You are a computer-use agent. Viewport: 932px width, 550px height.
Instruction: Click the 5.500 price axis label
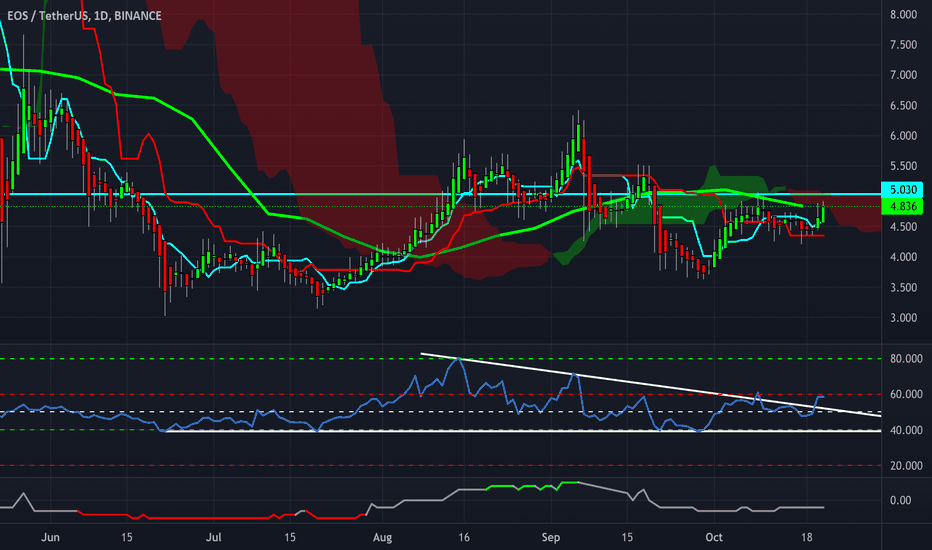[903, 166]
